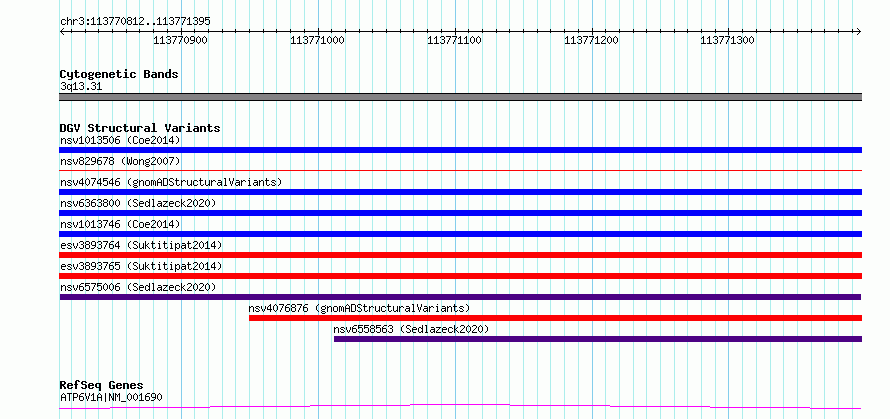Open the nsv829678 (Wong2007) variant label
Image resolution: width=890 pixels, height=419 pixels.
[120, 161]
